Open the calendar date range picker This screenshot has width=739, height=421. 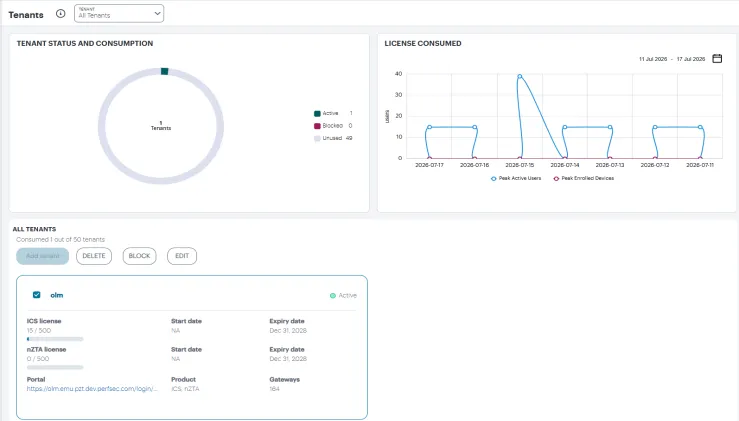pos(717,58)
